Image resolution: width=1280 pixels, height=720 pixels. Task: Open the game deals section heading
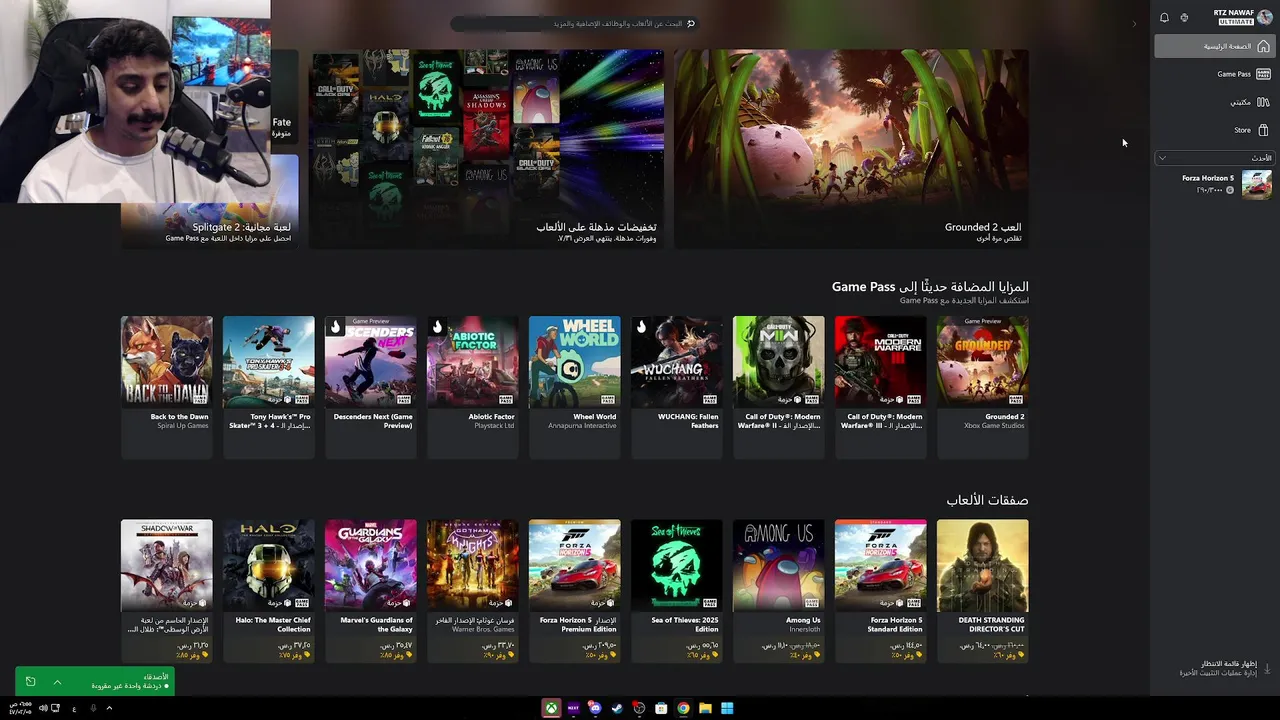tap(987, 500)
